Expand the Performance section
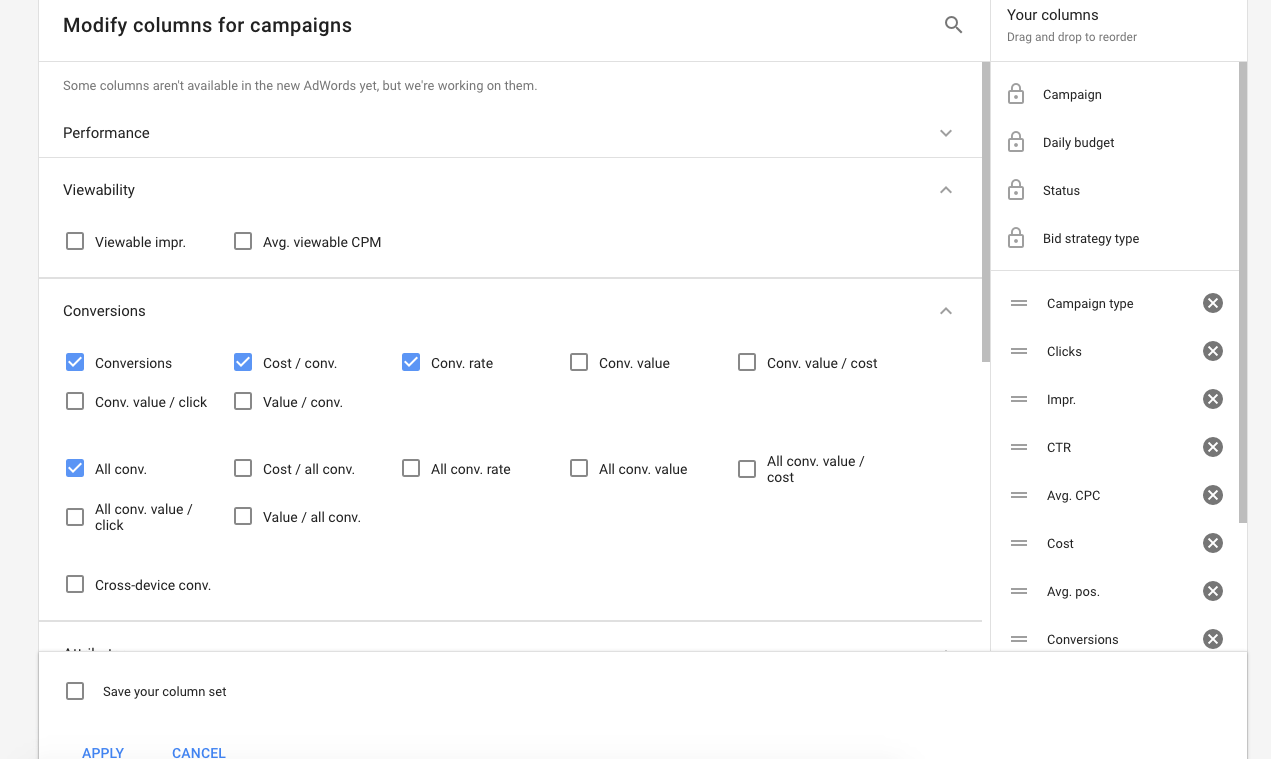Image resolution: width=1271 pixels, height=759 pixels. 945,132
